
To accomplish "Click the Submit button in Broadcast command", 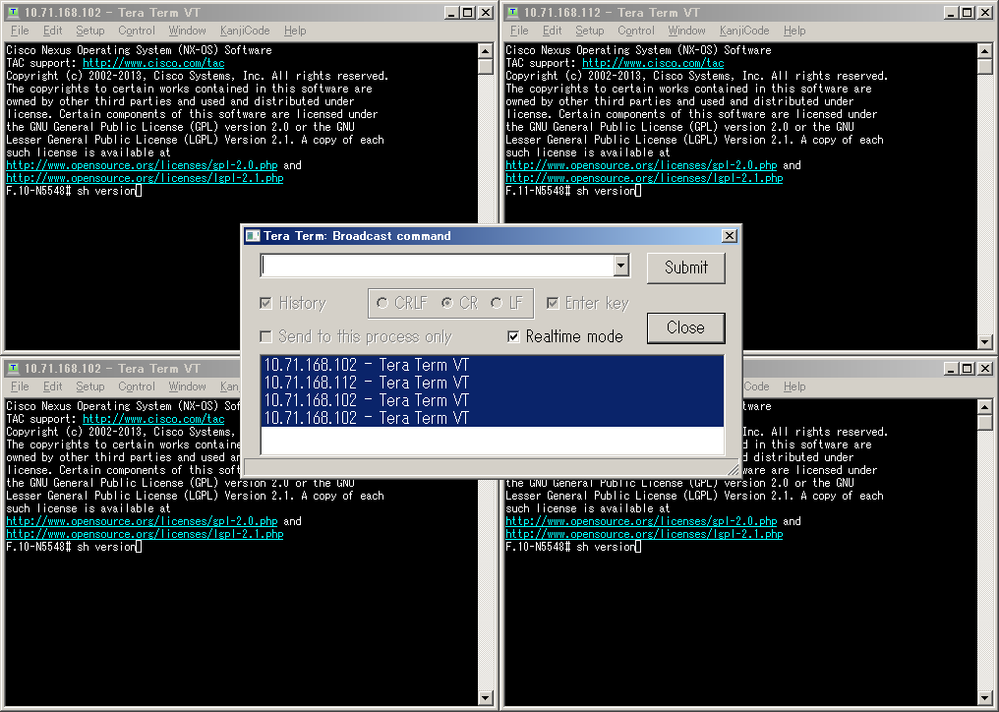I will click(x=686, y=268).
